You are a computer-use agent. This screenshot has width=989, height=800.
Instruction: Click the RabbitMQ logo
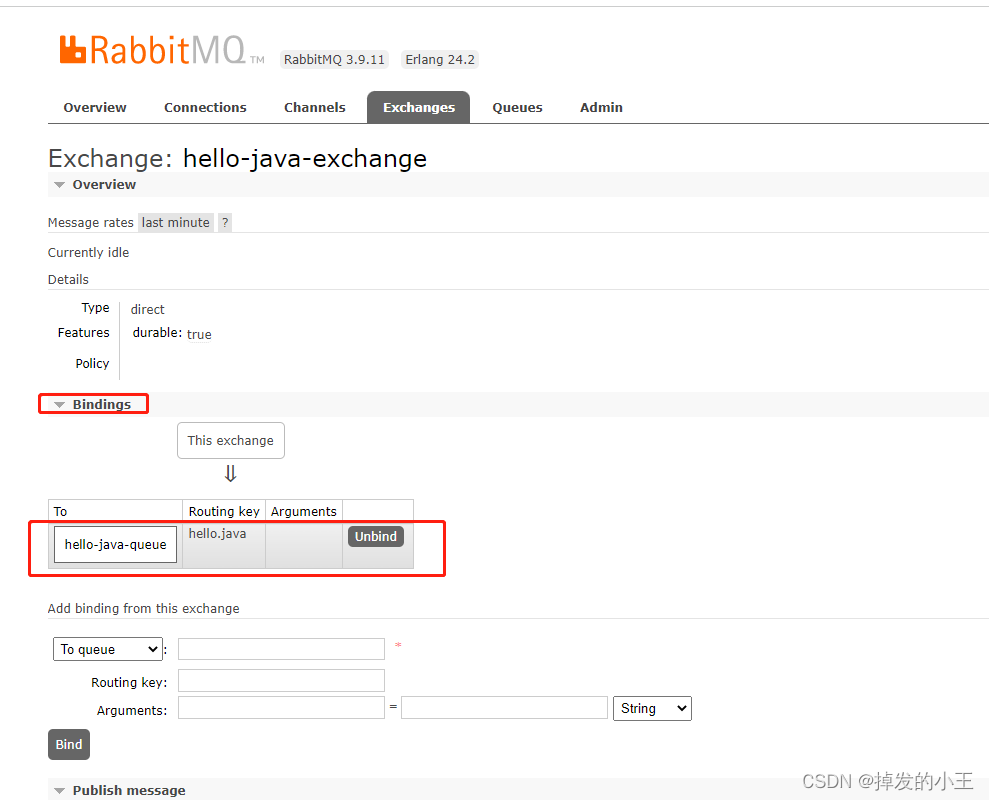pyautogui.click(x=161, y=50)
